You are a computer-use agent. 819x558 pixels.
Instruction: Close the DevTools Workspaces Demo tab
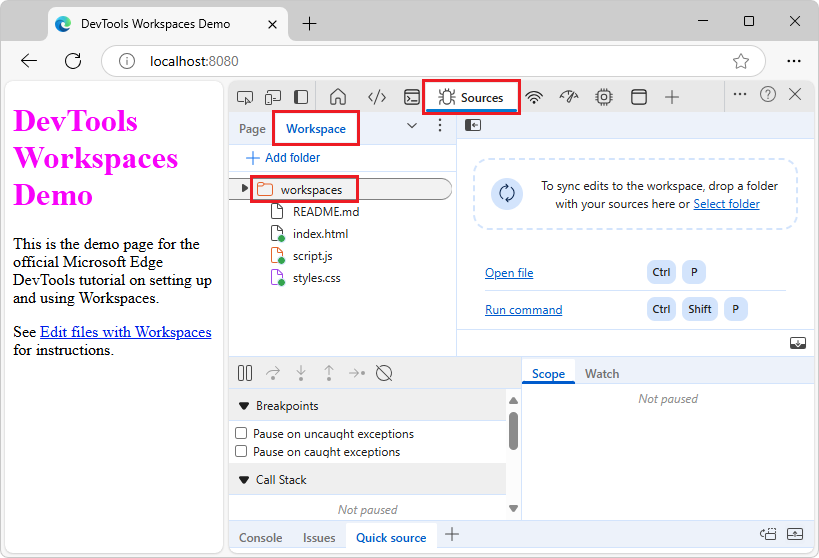(x=272, y=24)
